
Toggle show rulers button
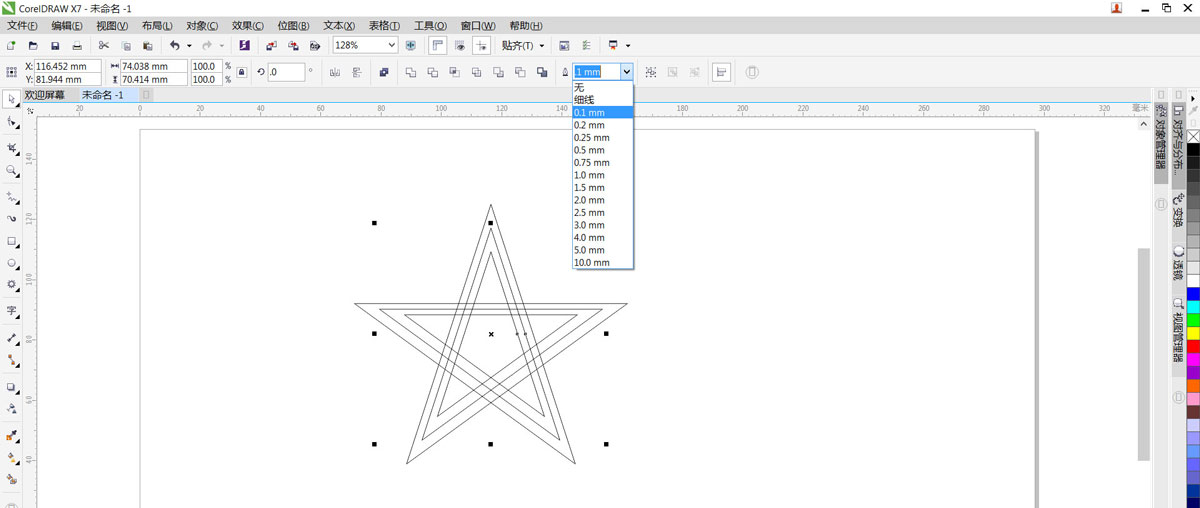click(x=437, y=46)
